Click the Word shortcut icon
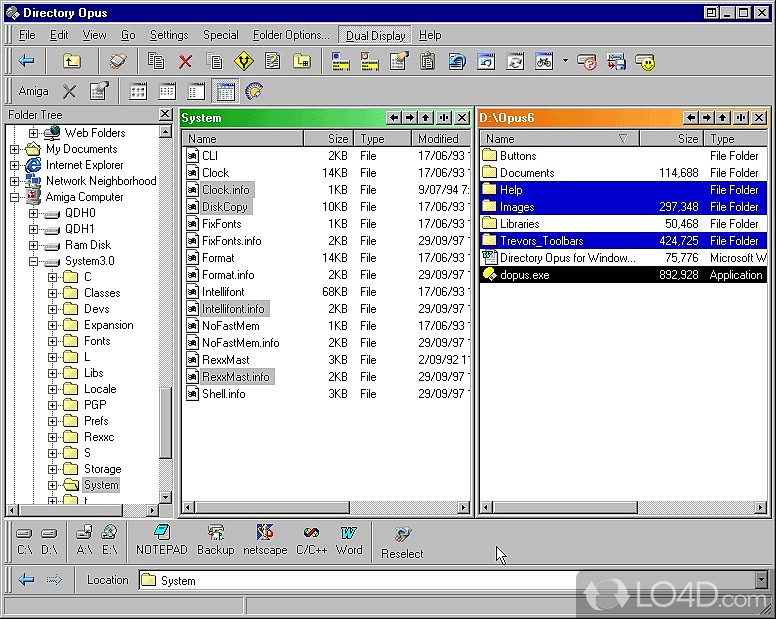 tap(349, 540)
